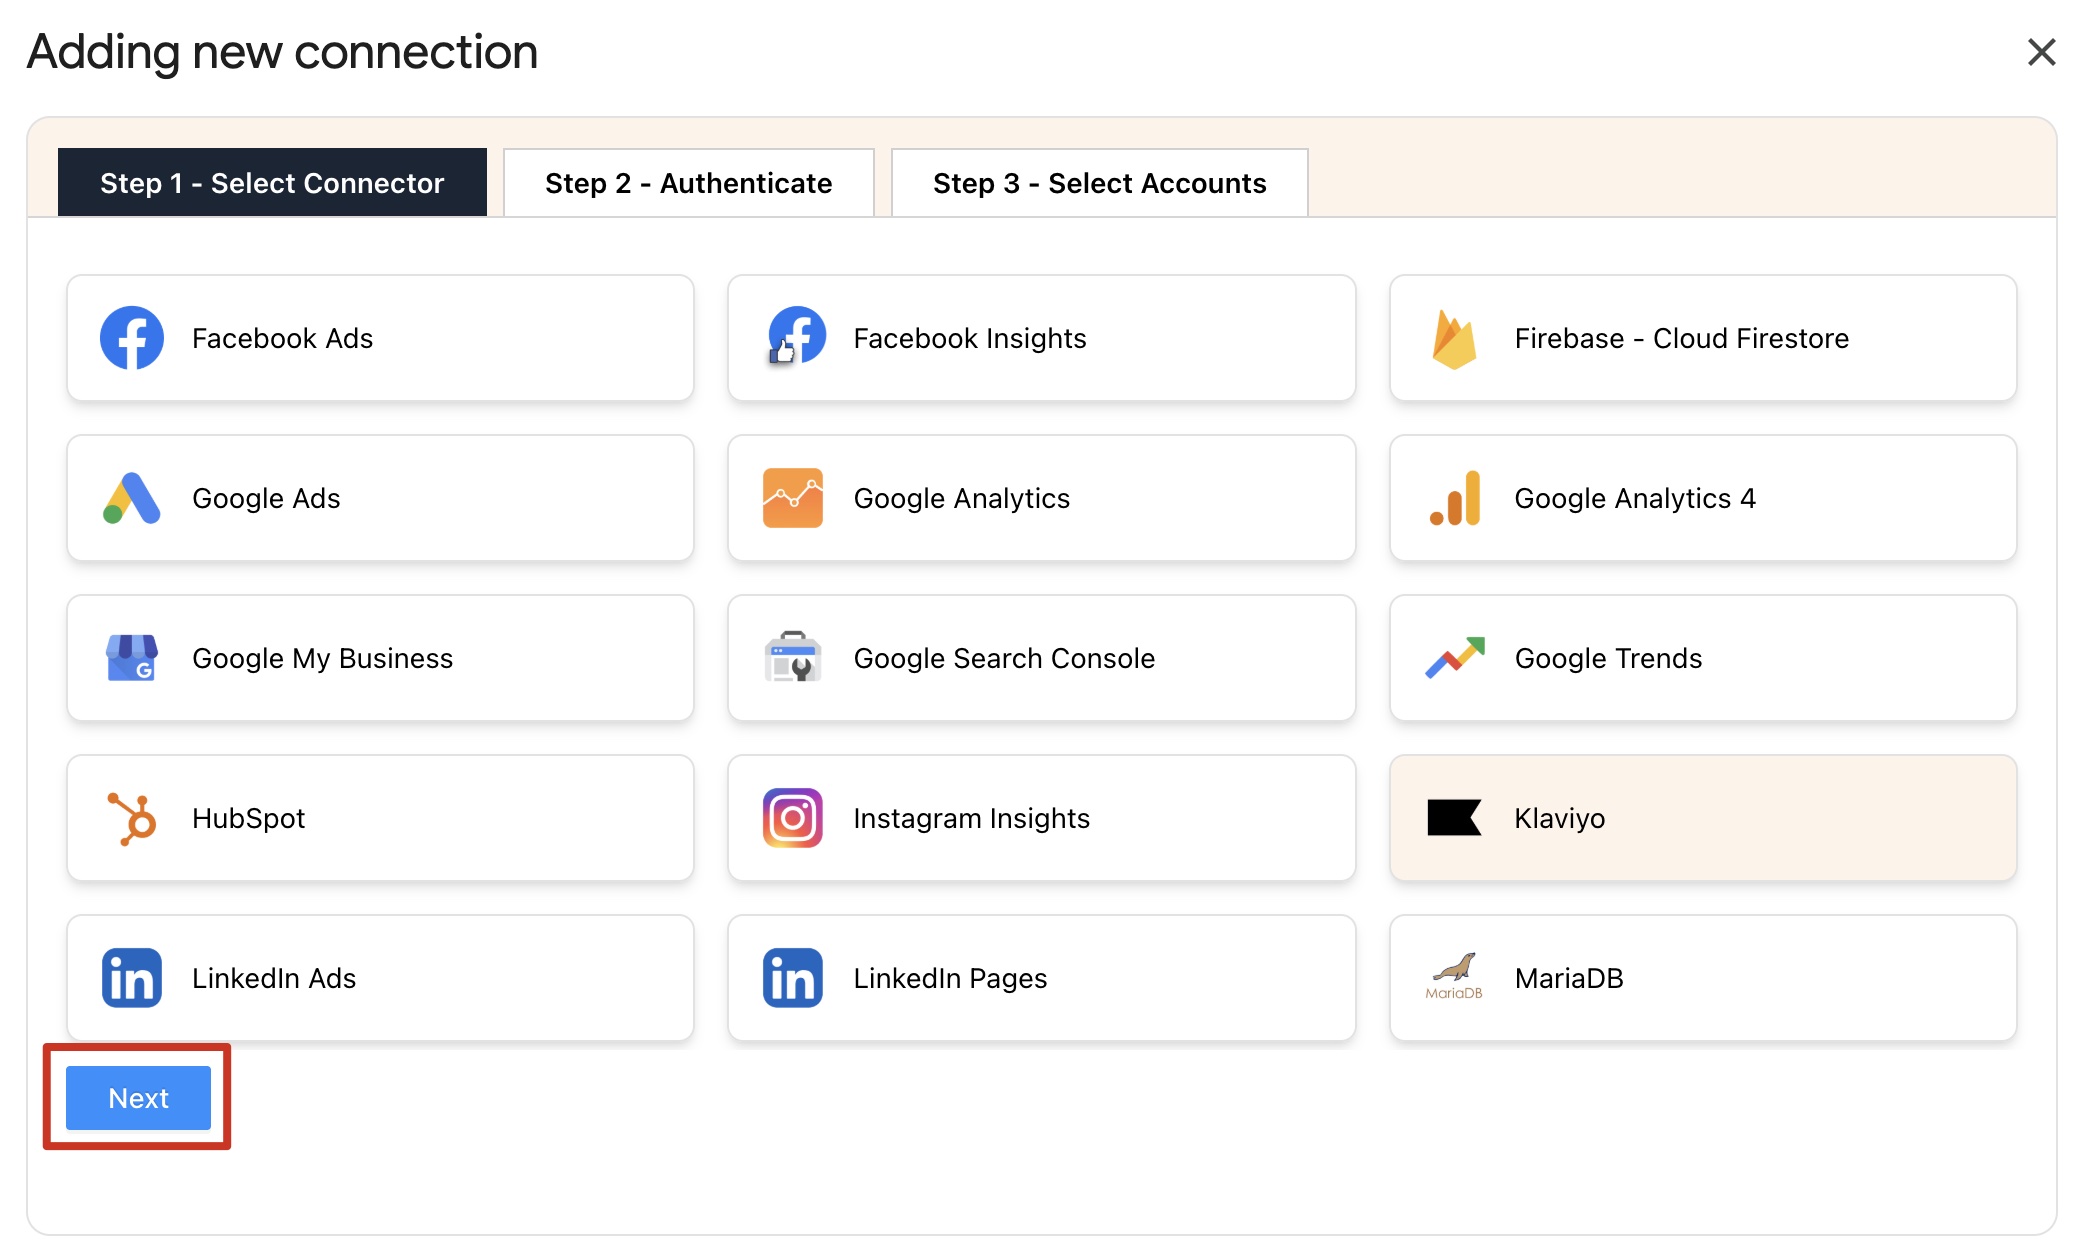
Task: Click the black Klaviyo flag icon
Action: tap(1454, 818)
